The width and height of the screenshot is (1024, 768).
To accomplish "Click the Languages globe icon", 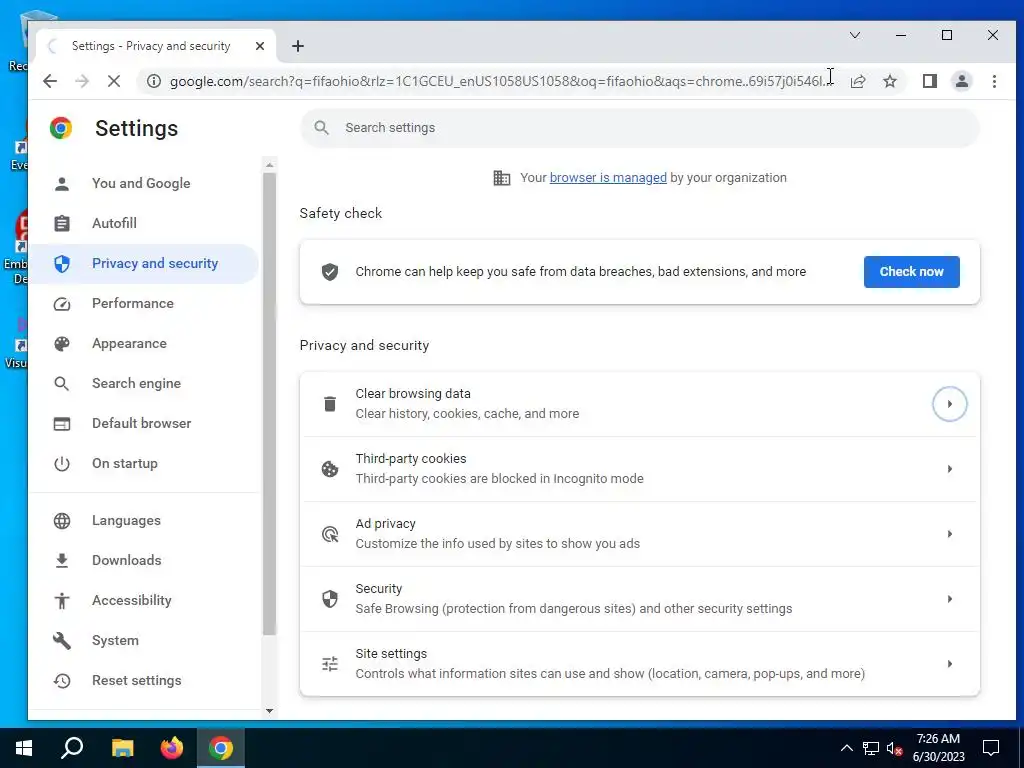I will coord(62,520).
